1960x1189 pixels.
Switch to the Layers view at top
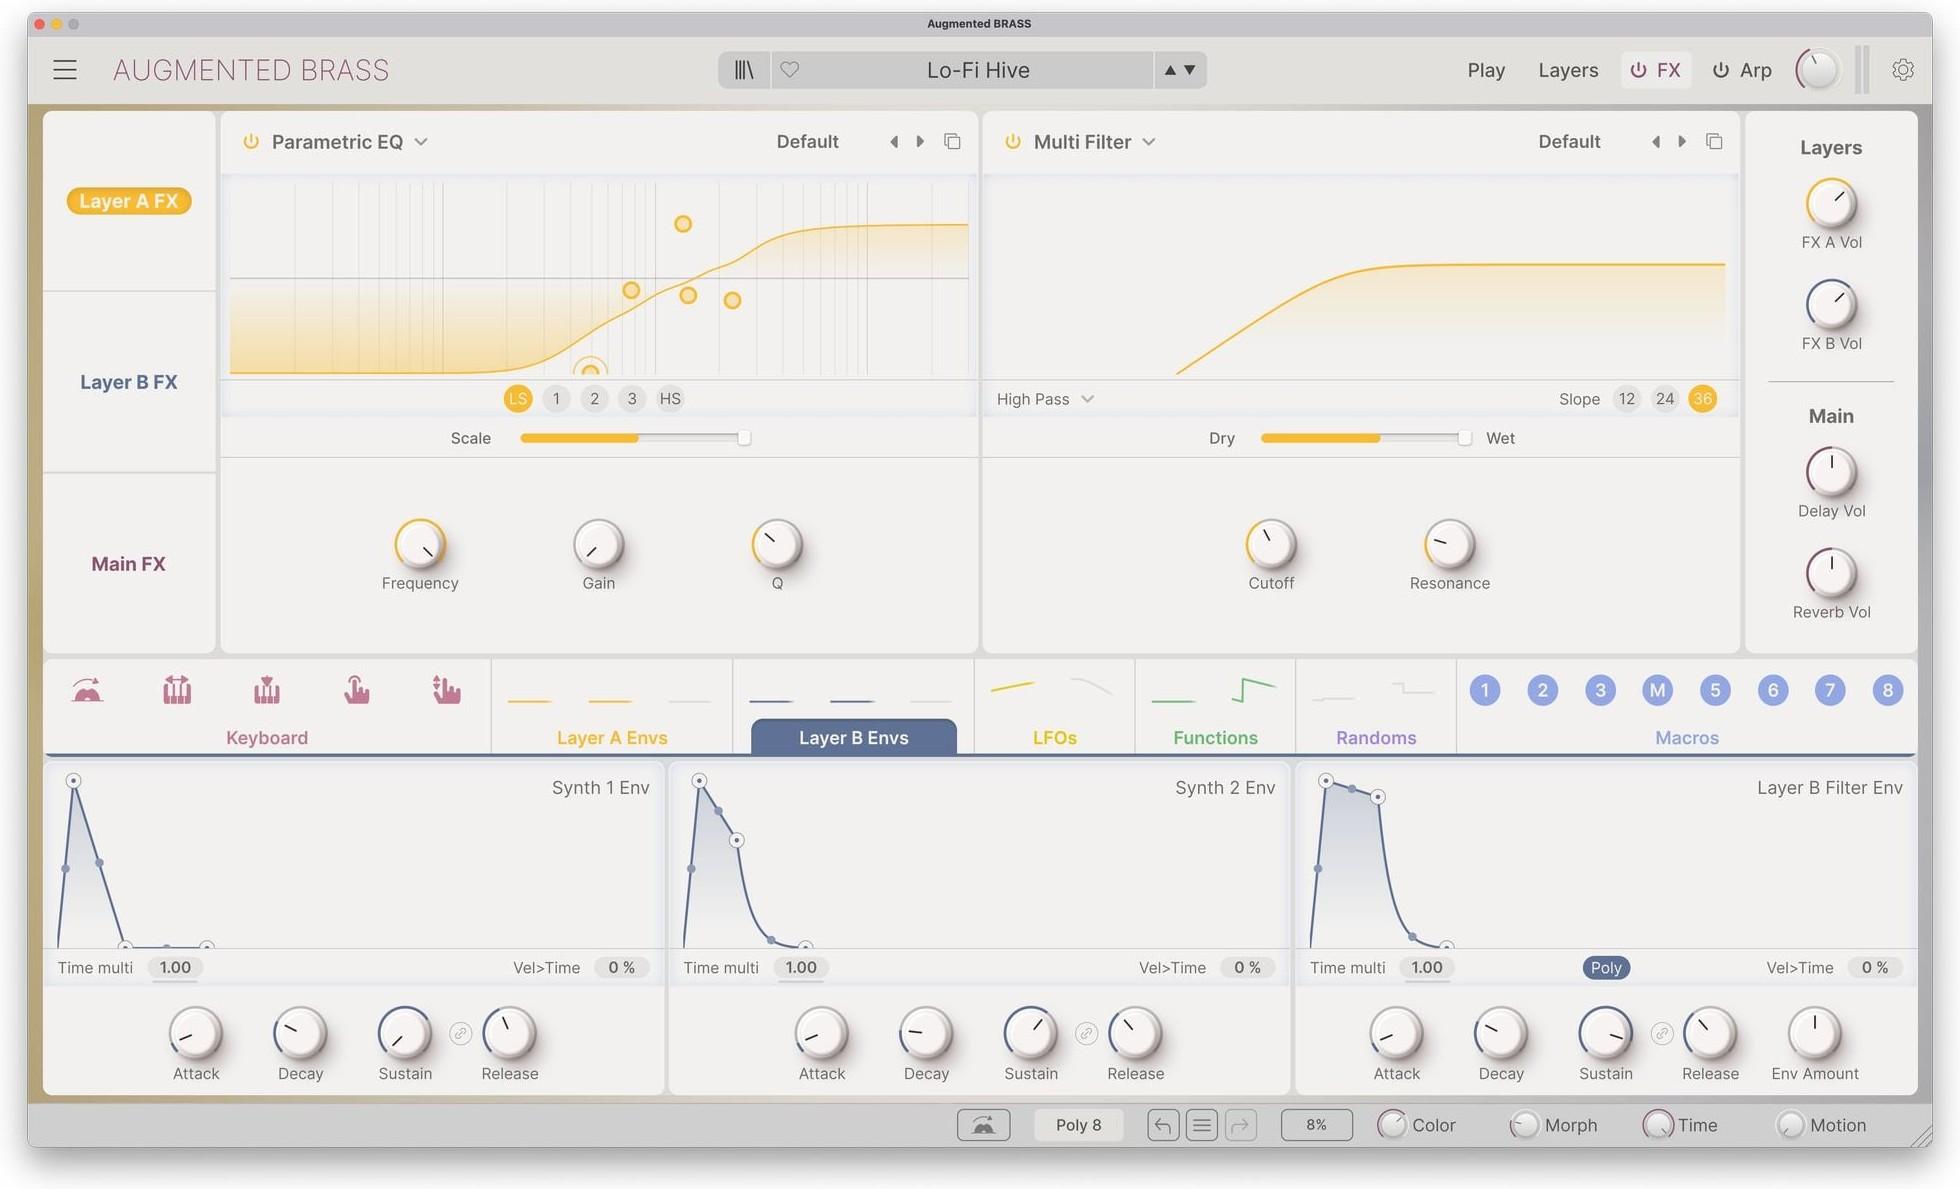coord(1567,69)
